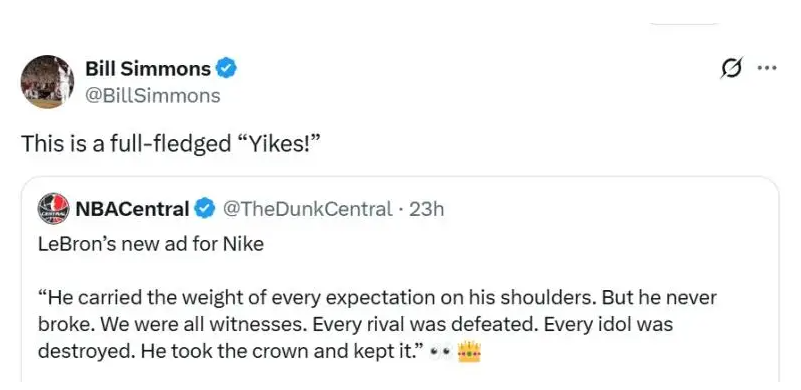Click the gold crown emoji
Screen dimensions: 801x390
469,352
